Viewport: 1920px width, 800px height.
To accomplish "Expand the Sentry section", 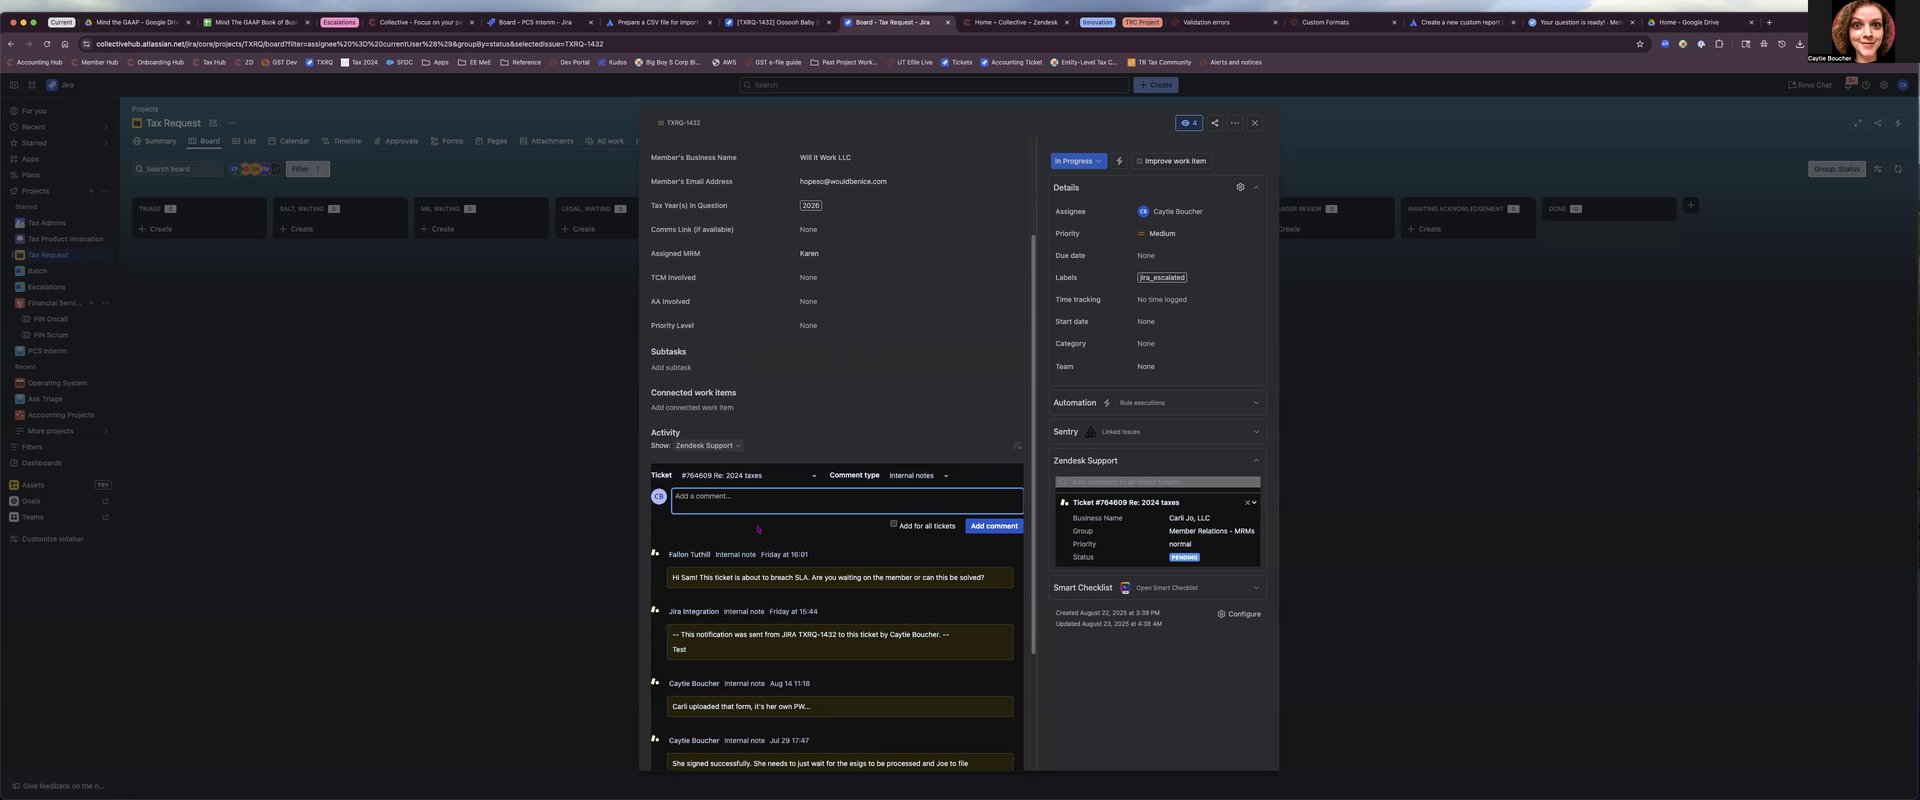I will [x=1256, y=432].
